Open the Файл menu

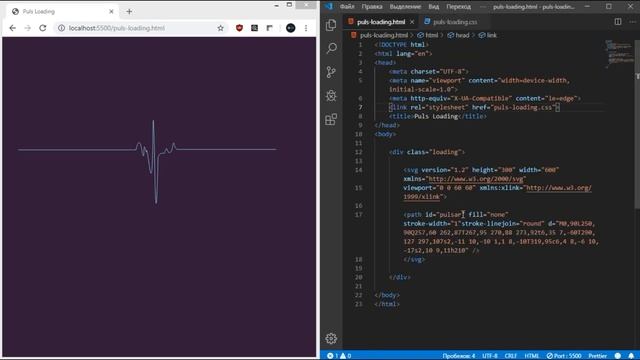pos(347,7)
